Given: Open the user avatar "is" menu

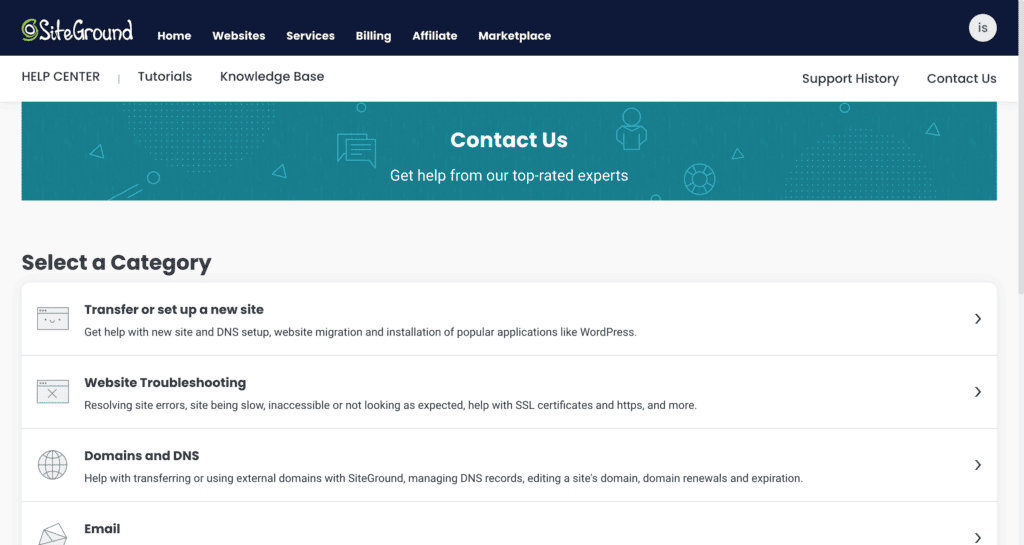Looking at the screenshot, I should [x=982, y=27].
